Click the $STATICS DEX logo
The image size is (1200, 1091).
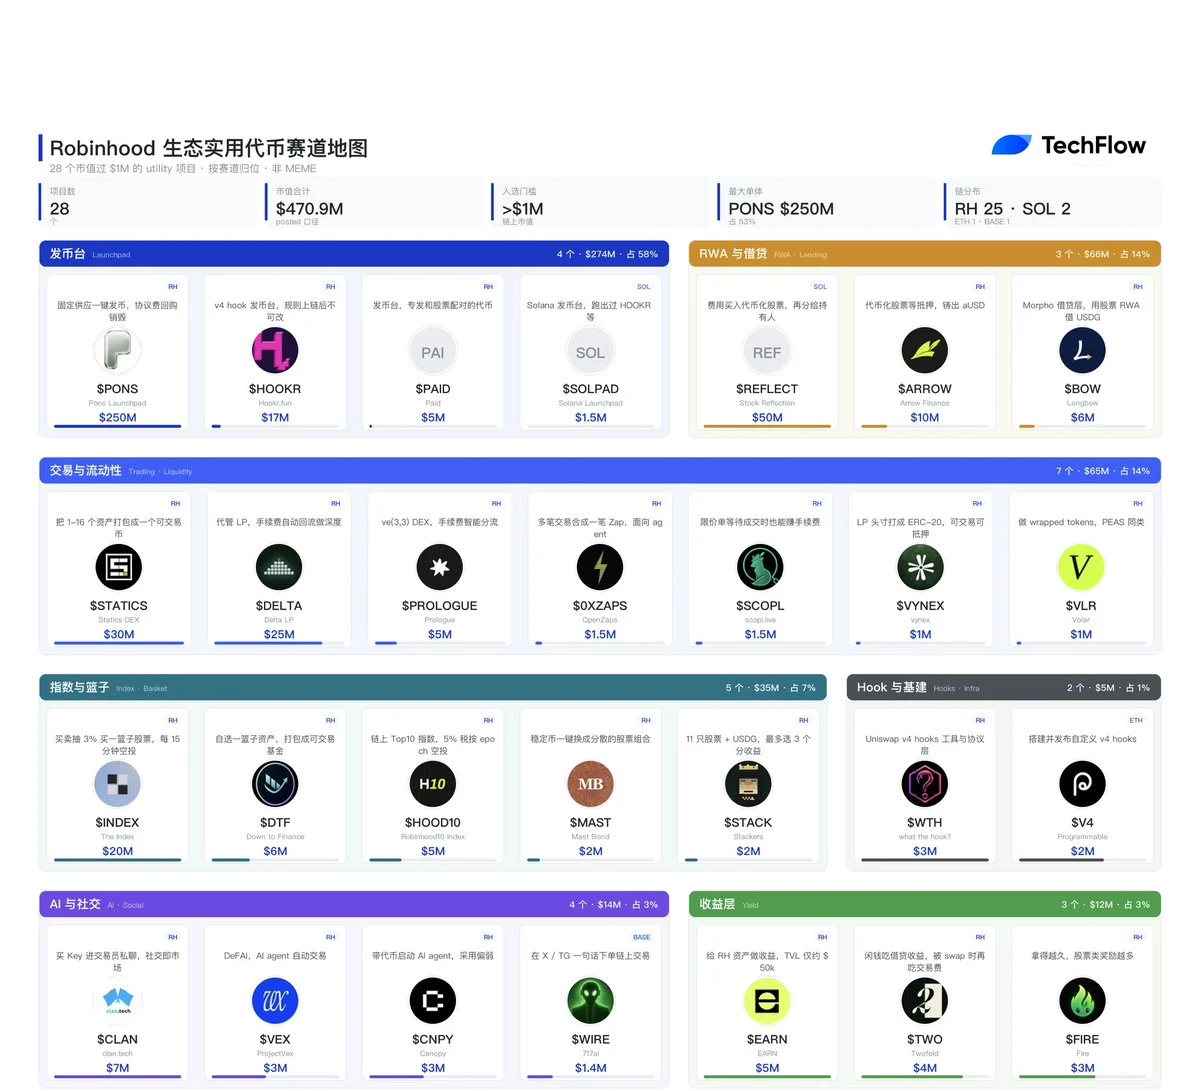pyautogui.click(x=119, y=568)
